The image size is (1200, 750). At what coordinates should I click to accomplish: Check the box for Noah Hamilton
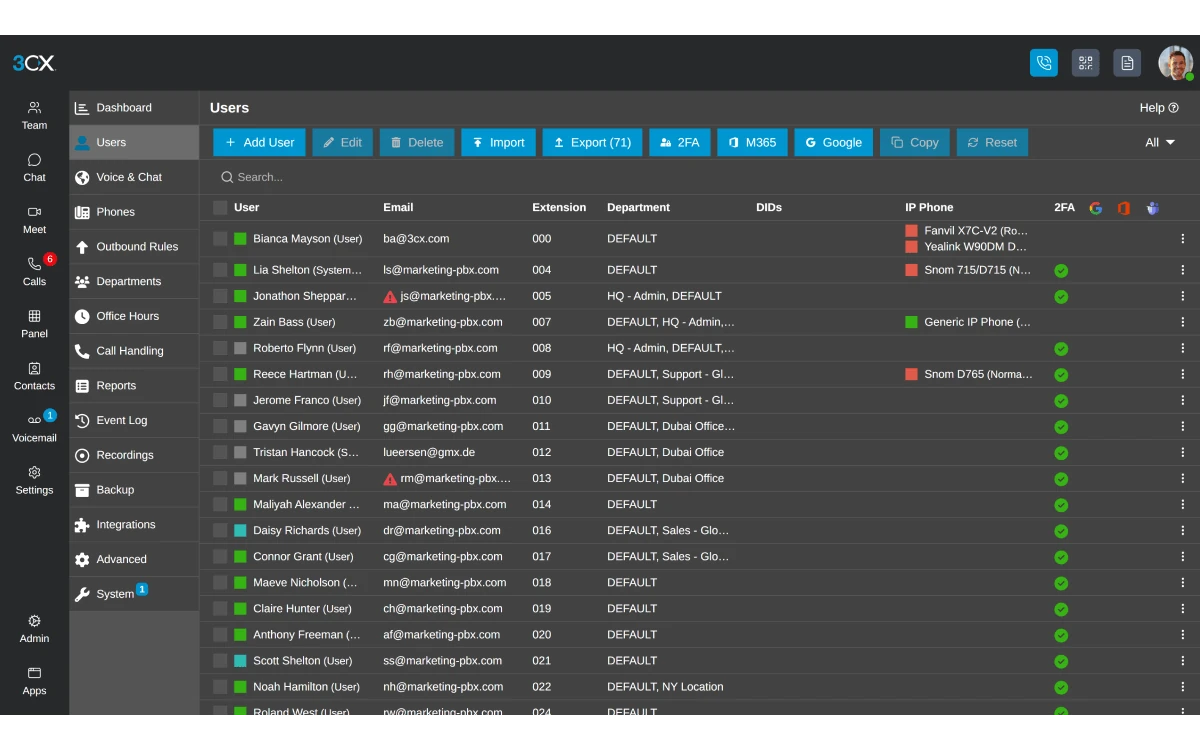[220, 686]
